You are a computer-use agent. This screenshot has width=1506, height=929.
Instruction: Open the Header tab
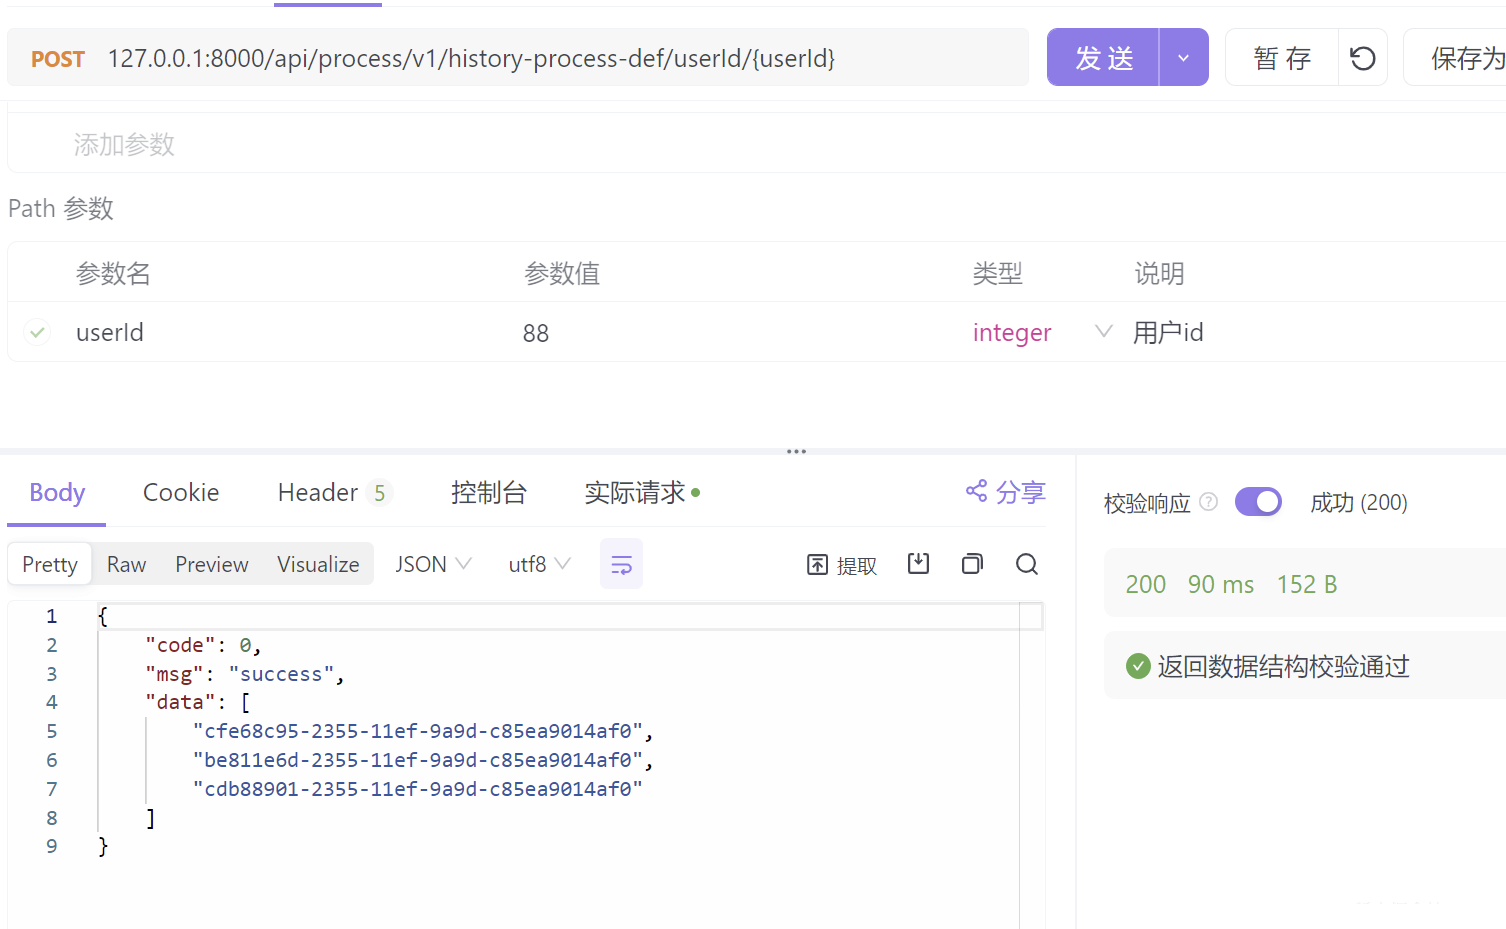click(x=334, y=492)
